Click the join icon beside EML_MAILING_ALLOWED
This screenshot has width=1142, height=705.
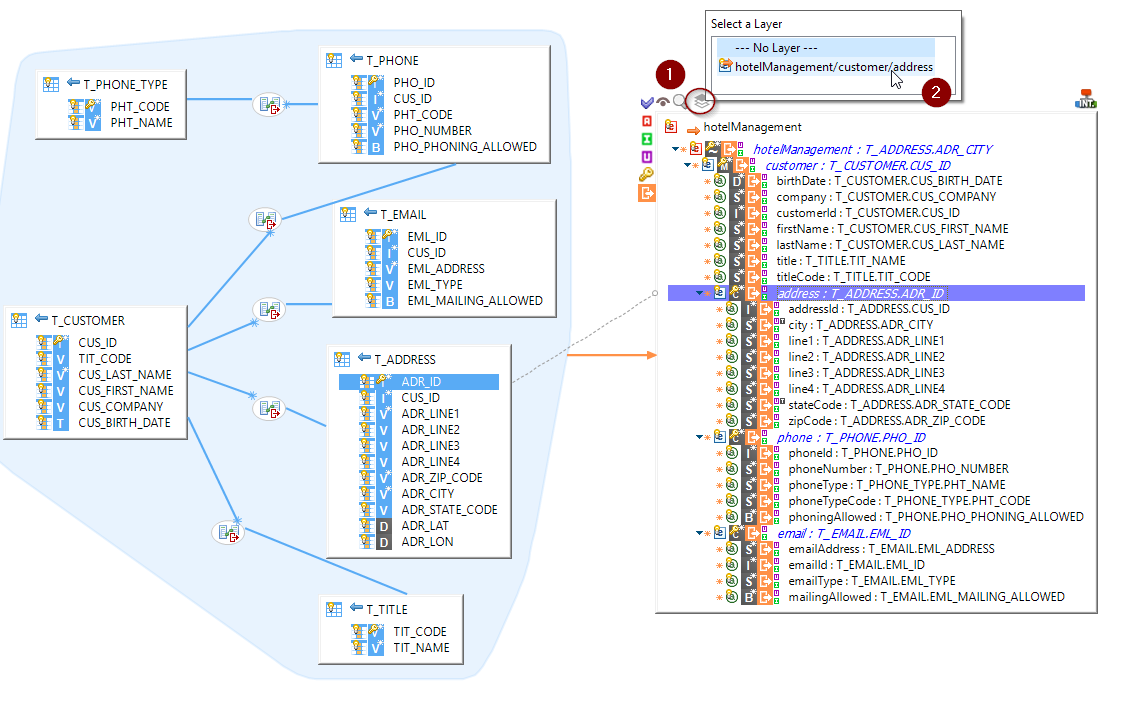(269, 310)
